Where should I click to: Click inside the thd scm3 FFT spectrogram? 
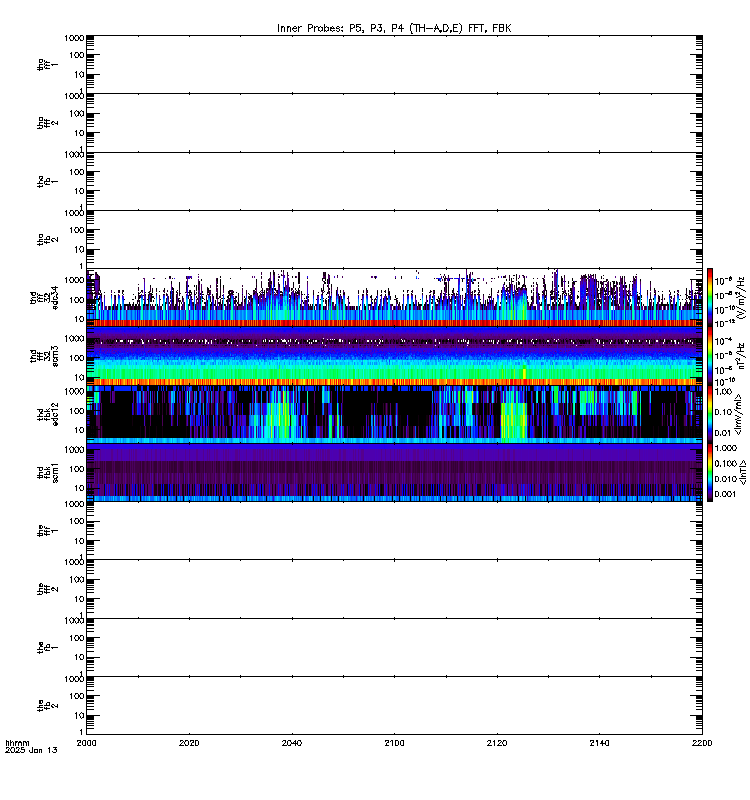point(394,356)
